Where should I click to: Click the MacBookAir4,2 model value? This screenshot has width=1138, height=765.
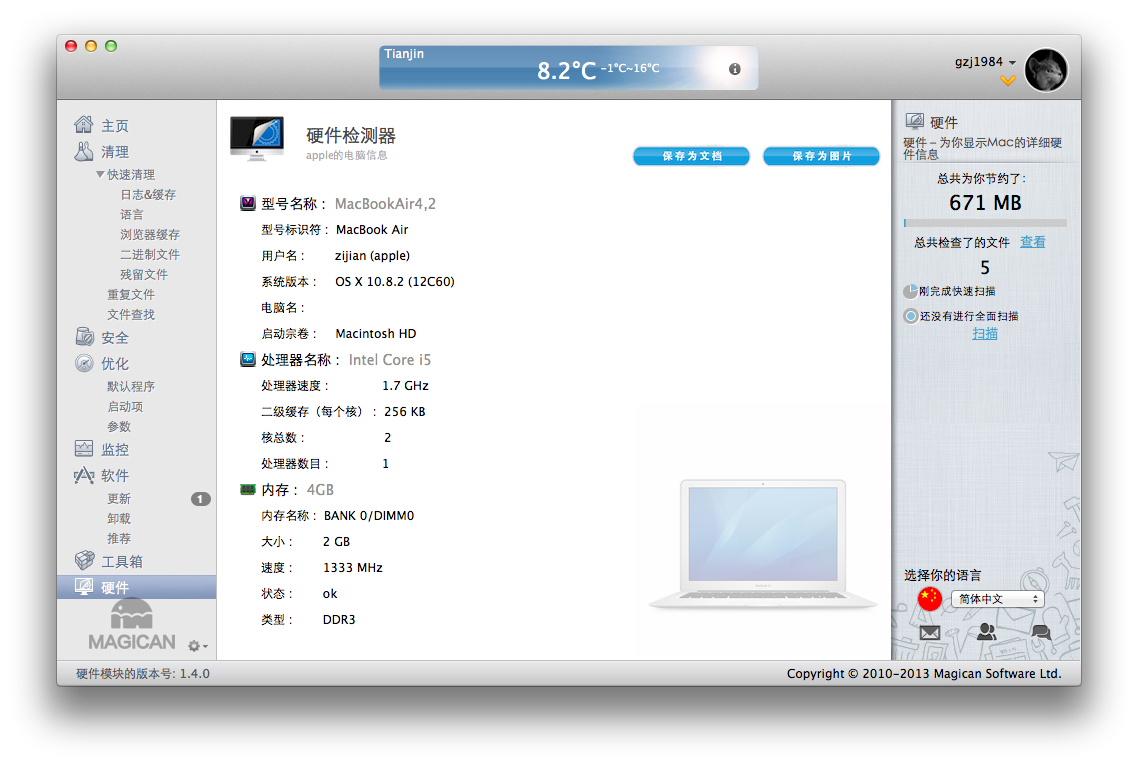point(385,204)
